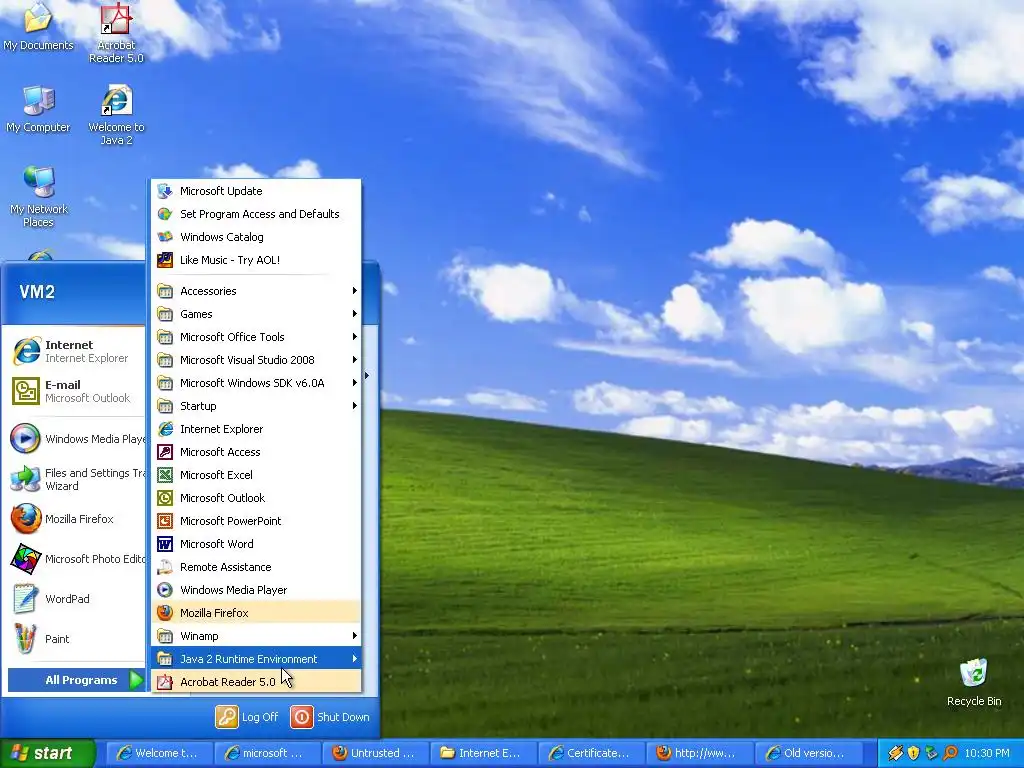
Task: Switch to microsoft ... taskbar window
Action: tap(267, 753)
